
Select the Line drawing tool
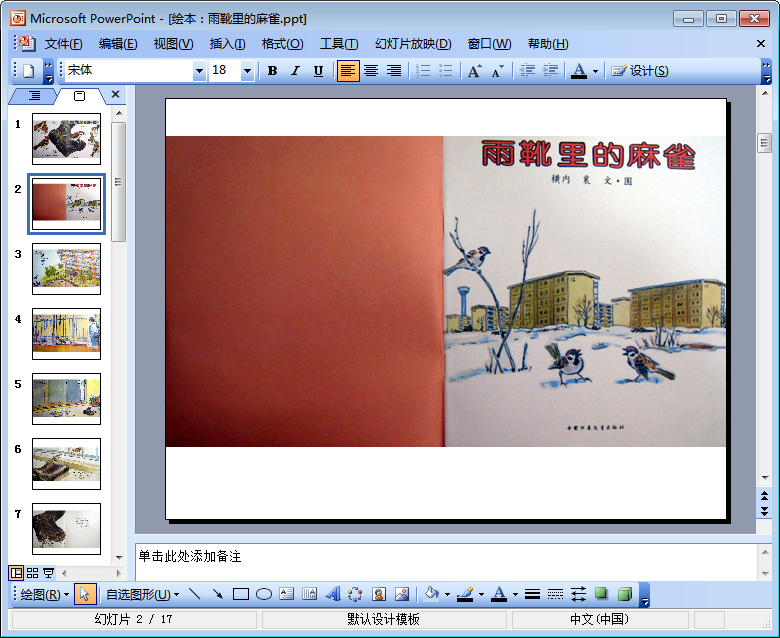195,594
